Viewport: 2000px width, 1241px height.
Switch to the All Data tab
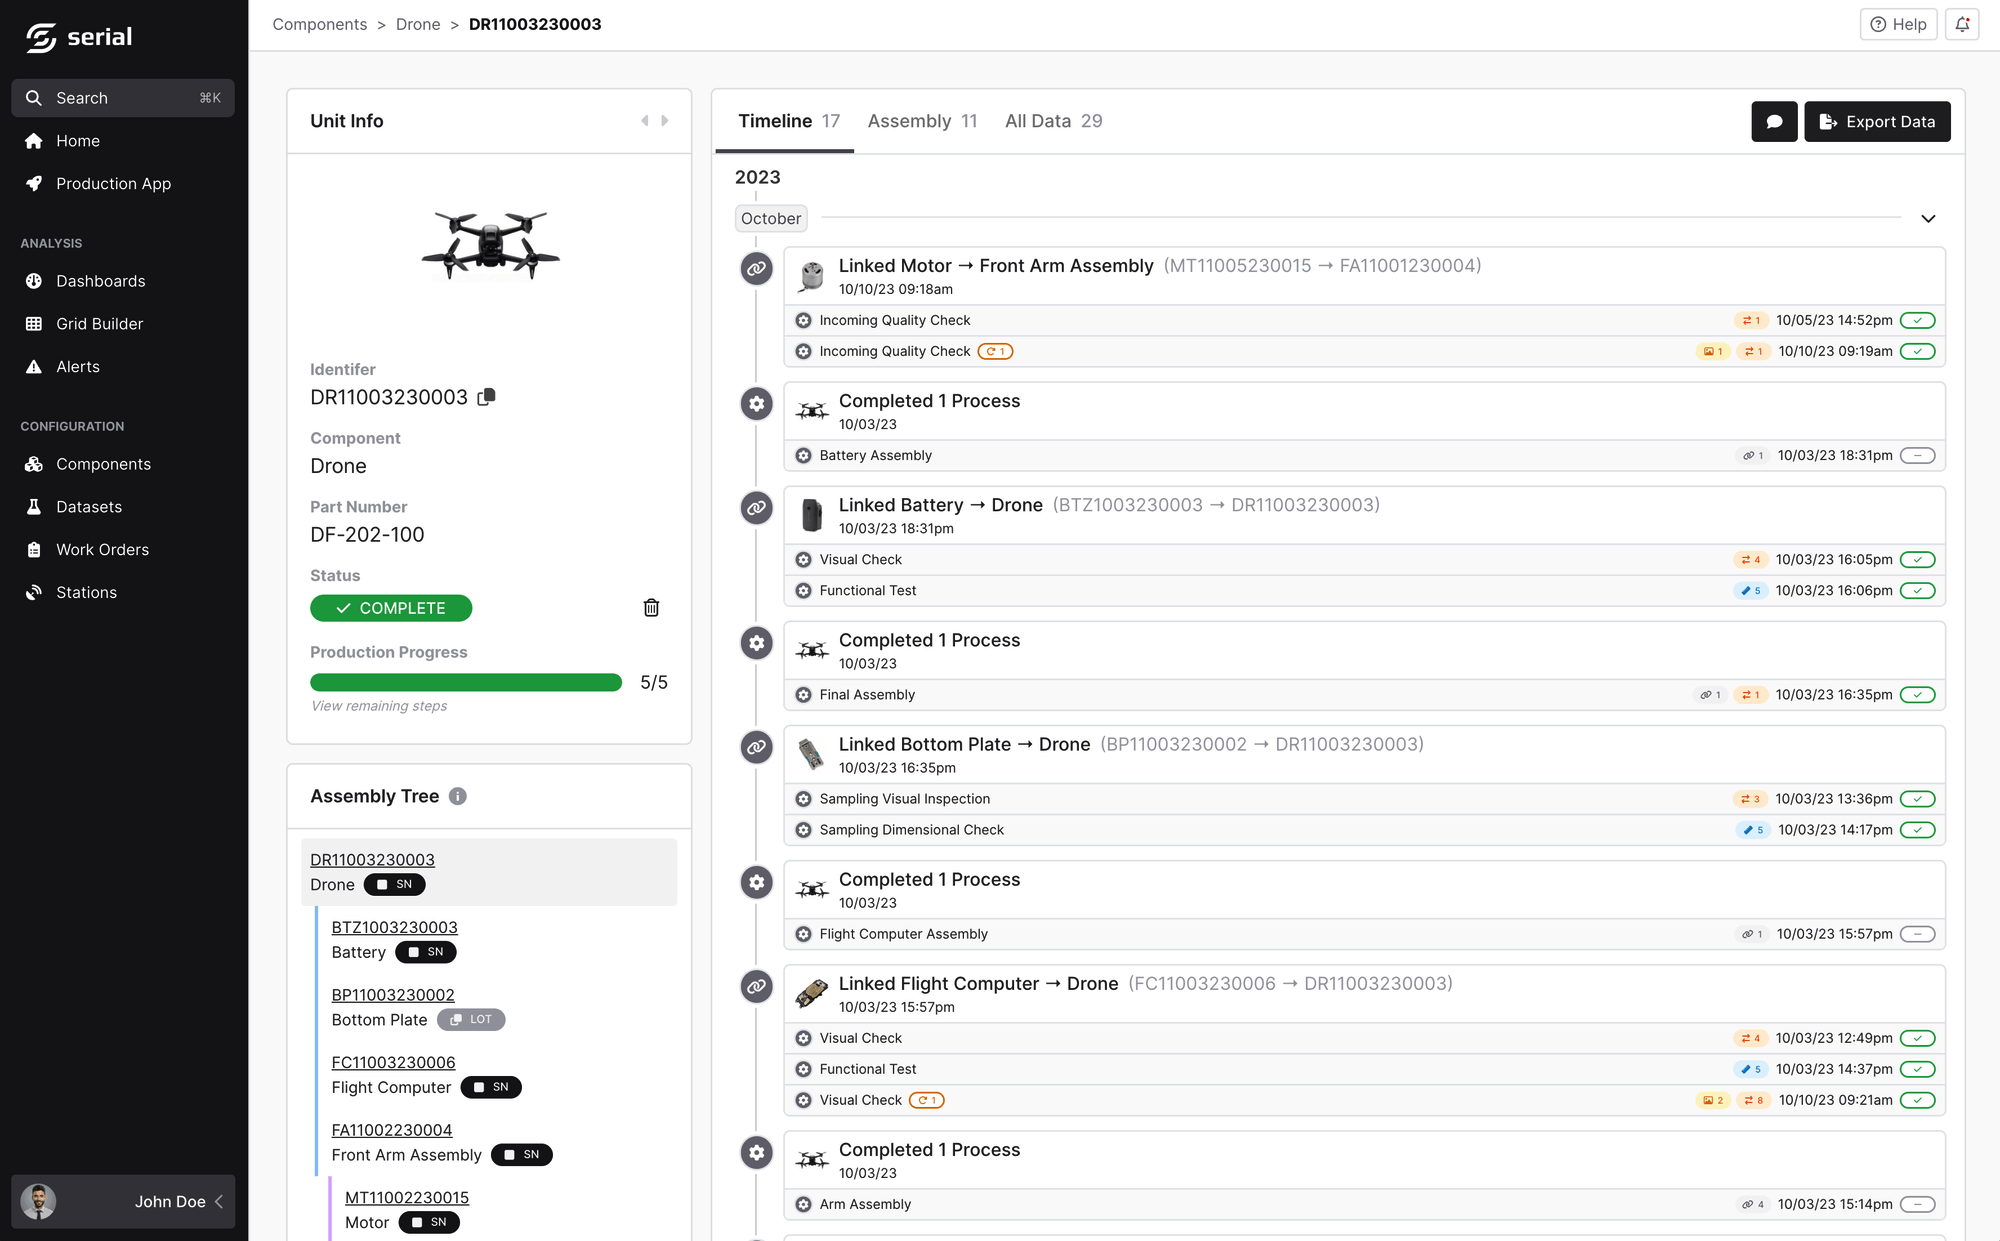click(1053, 121)
